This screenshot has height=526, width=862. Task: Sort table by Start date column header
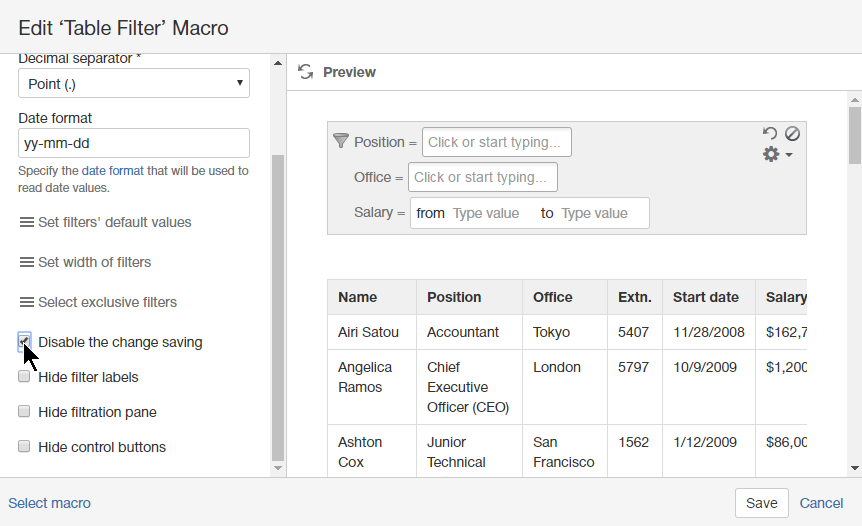tap(706, 297)
